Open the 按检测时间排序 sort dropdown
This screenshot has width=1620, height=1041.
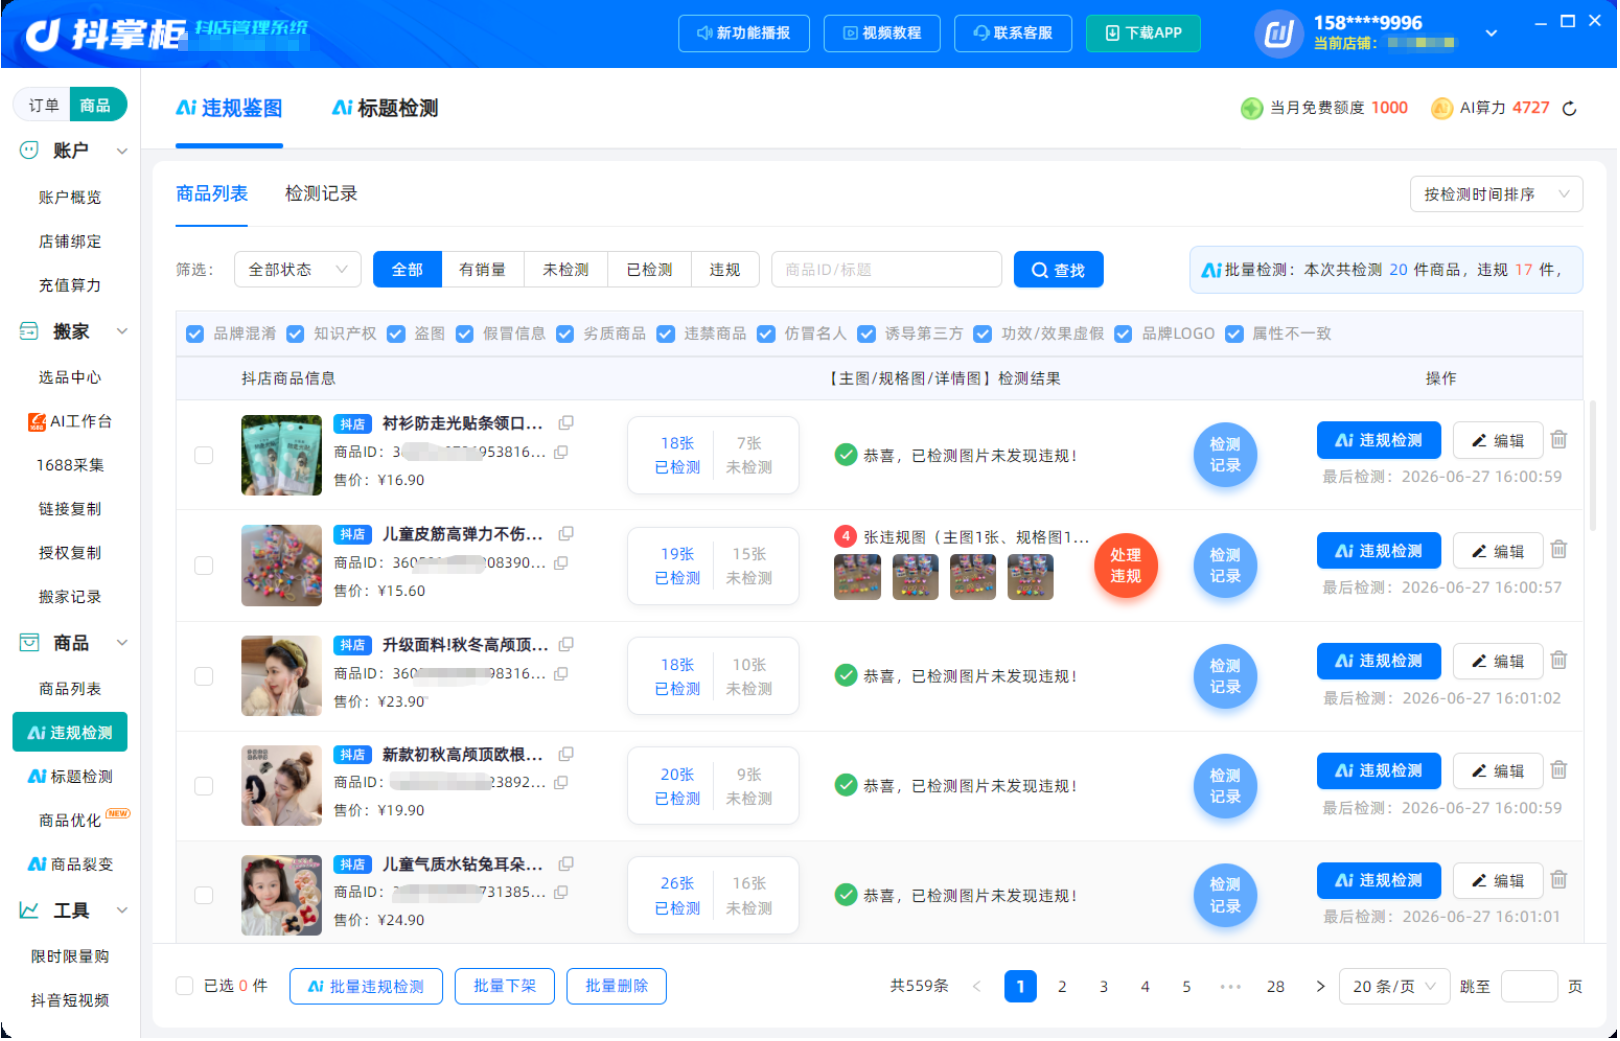point(1498,194)
